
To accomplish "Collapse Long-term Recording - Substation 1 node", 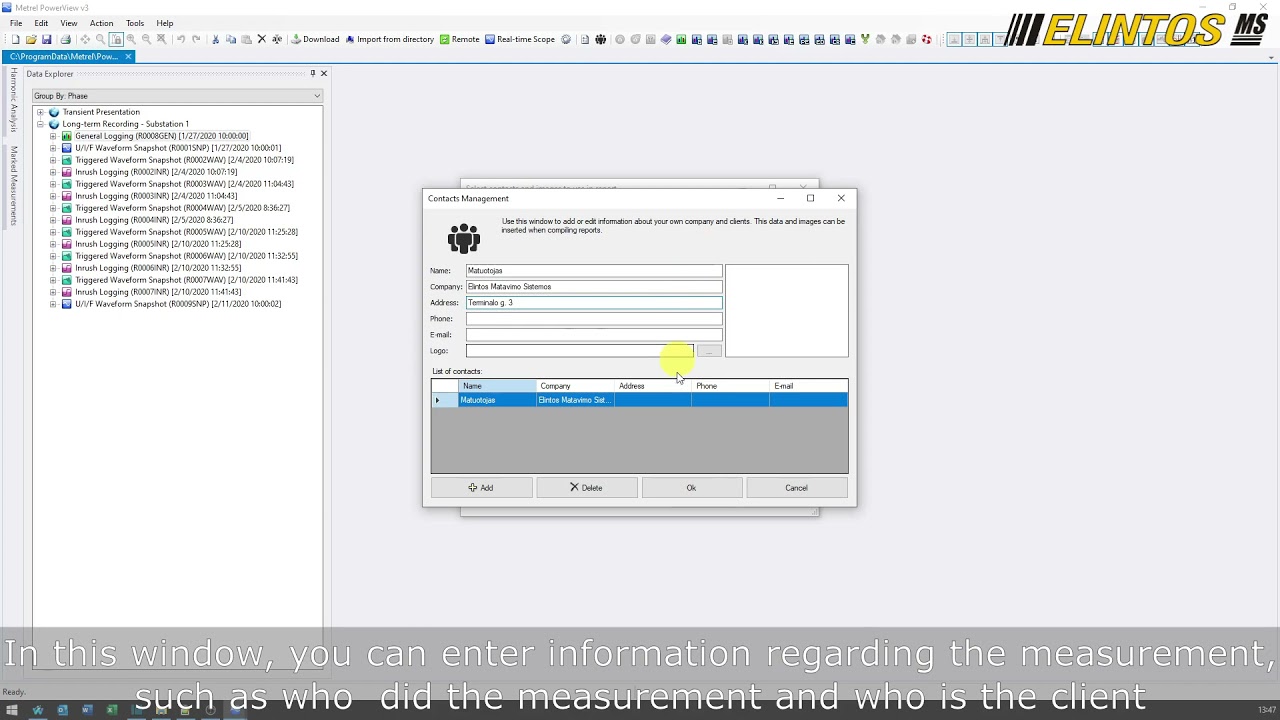I will [40, 124].
